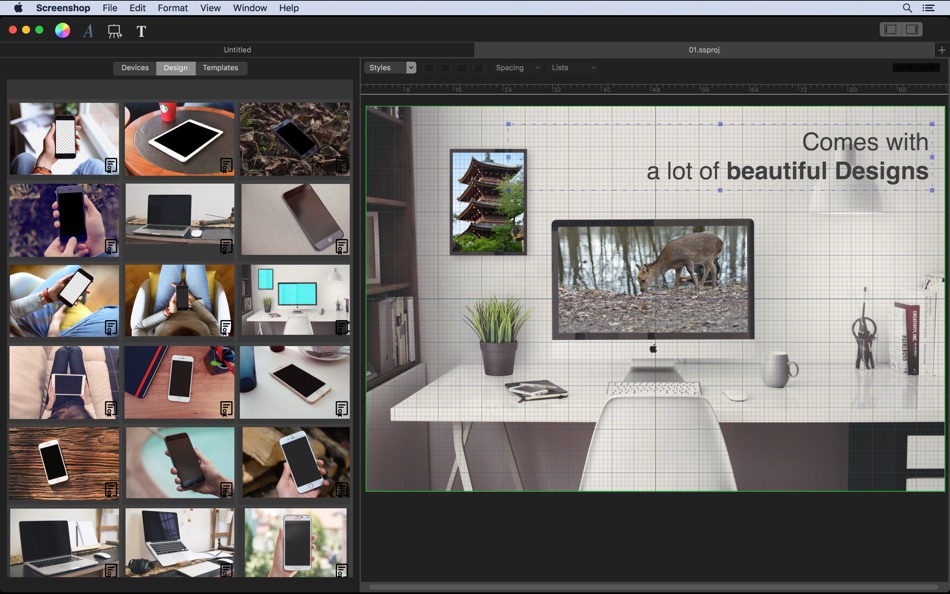The height and width of the screenshot is (594, 950).
Task: Pick hand holding phone by window design
Action: pyautogui.click(x=64, y=139)
